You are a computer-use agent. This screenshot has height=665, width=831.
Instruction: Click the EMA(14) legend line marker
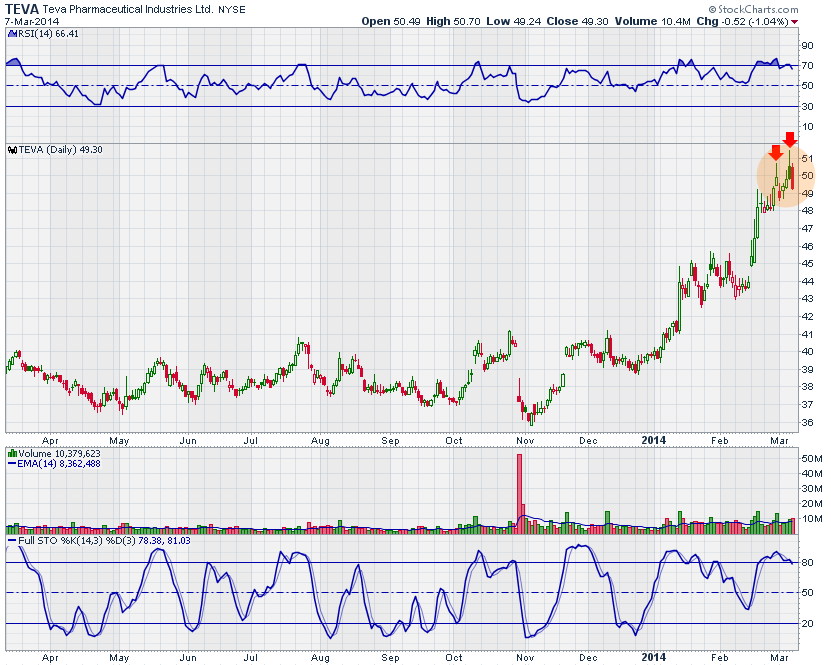(x=12, y=463)
